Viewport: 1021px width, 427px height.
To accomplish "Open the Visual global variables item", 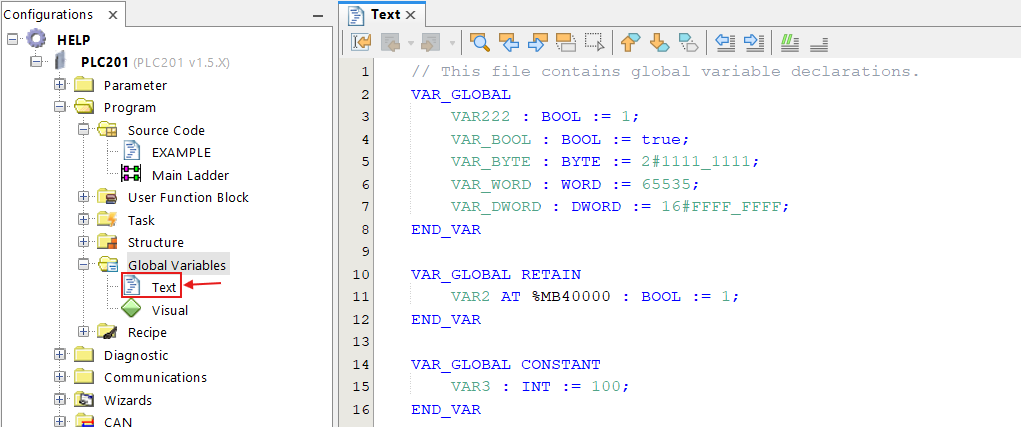I will coord(169,310).
